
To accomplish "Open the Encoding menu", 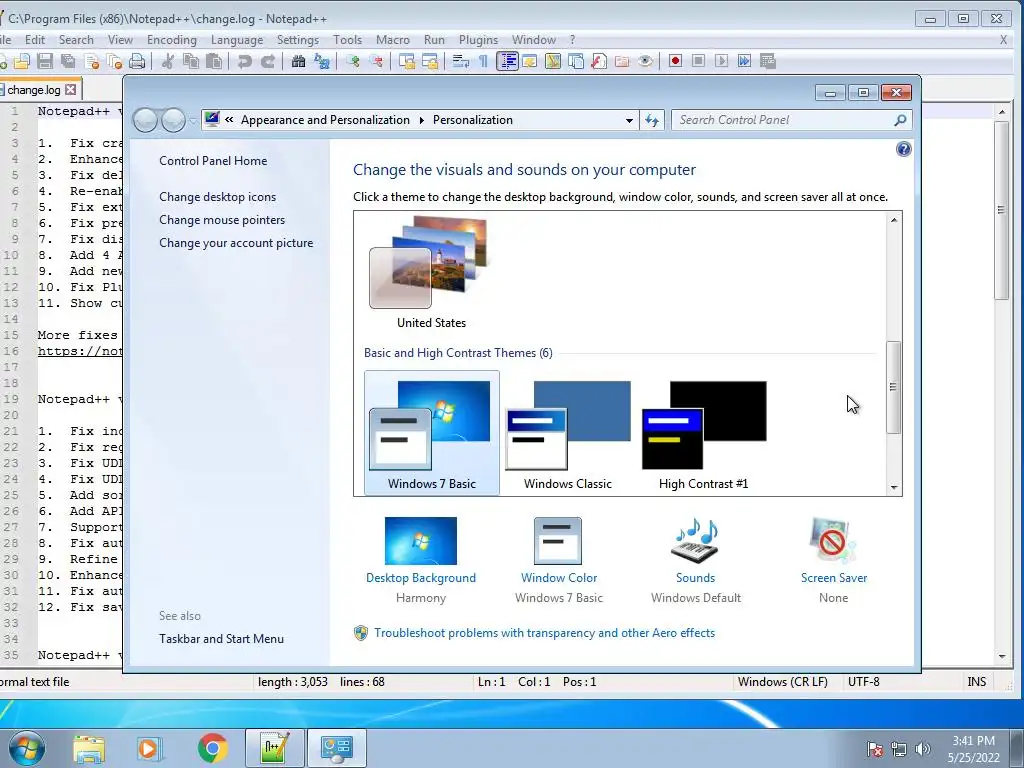I will click(172, 40).
